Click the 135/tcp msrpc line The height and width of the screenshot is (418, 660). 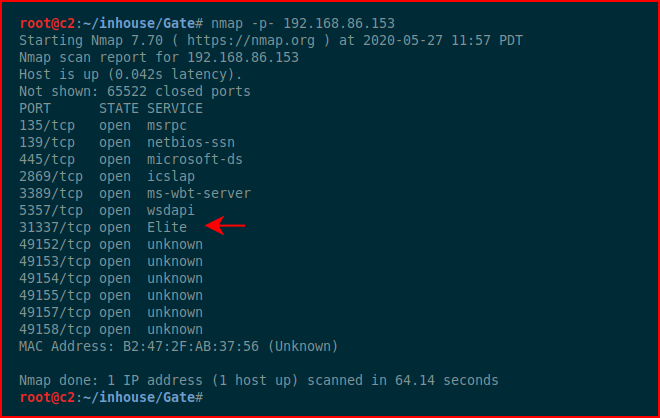(x=103, y=125)
